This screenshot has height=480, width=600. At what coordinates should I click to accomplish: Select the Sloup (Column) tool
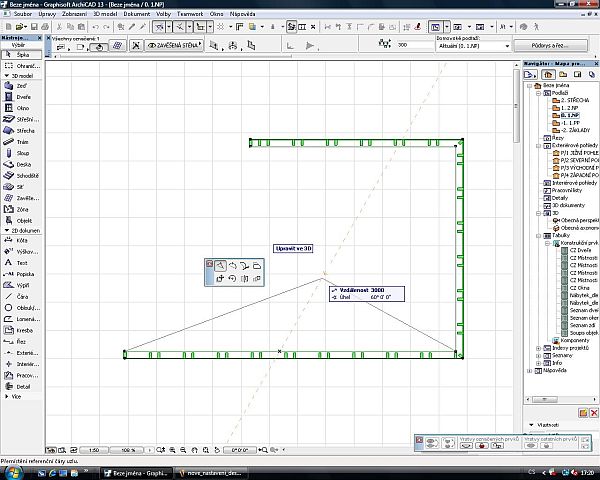[21, 153]
